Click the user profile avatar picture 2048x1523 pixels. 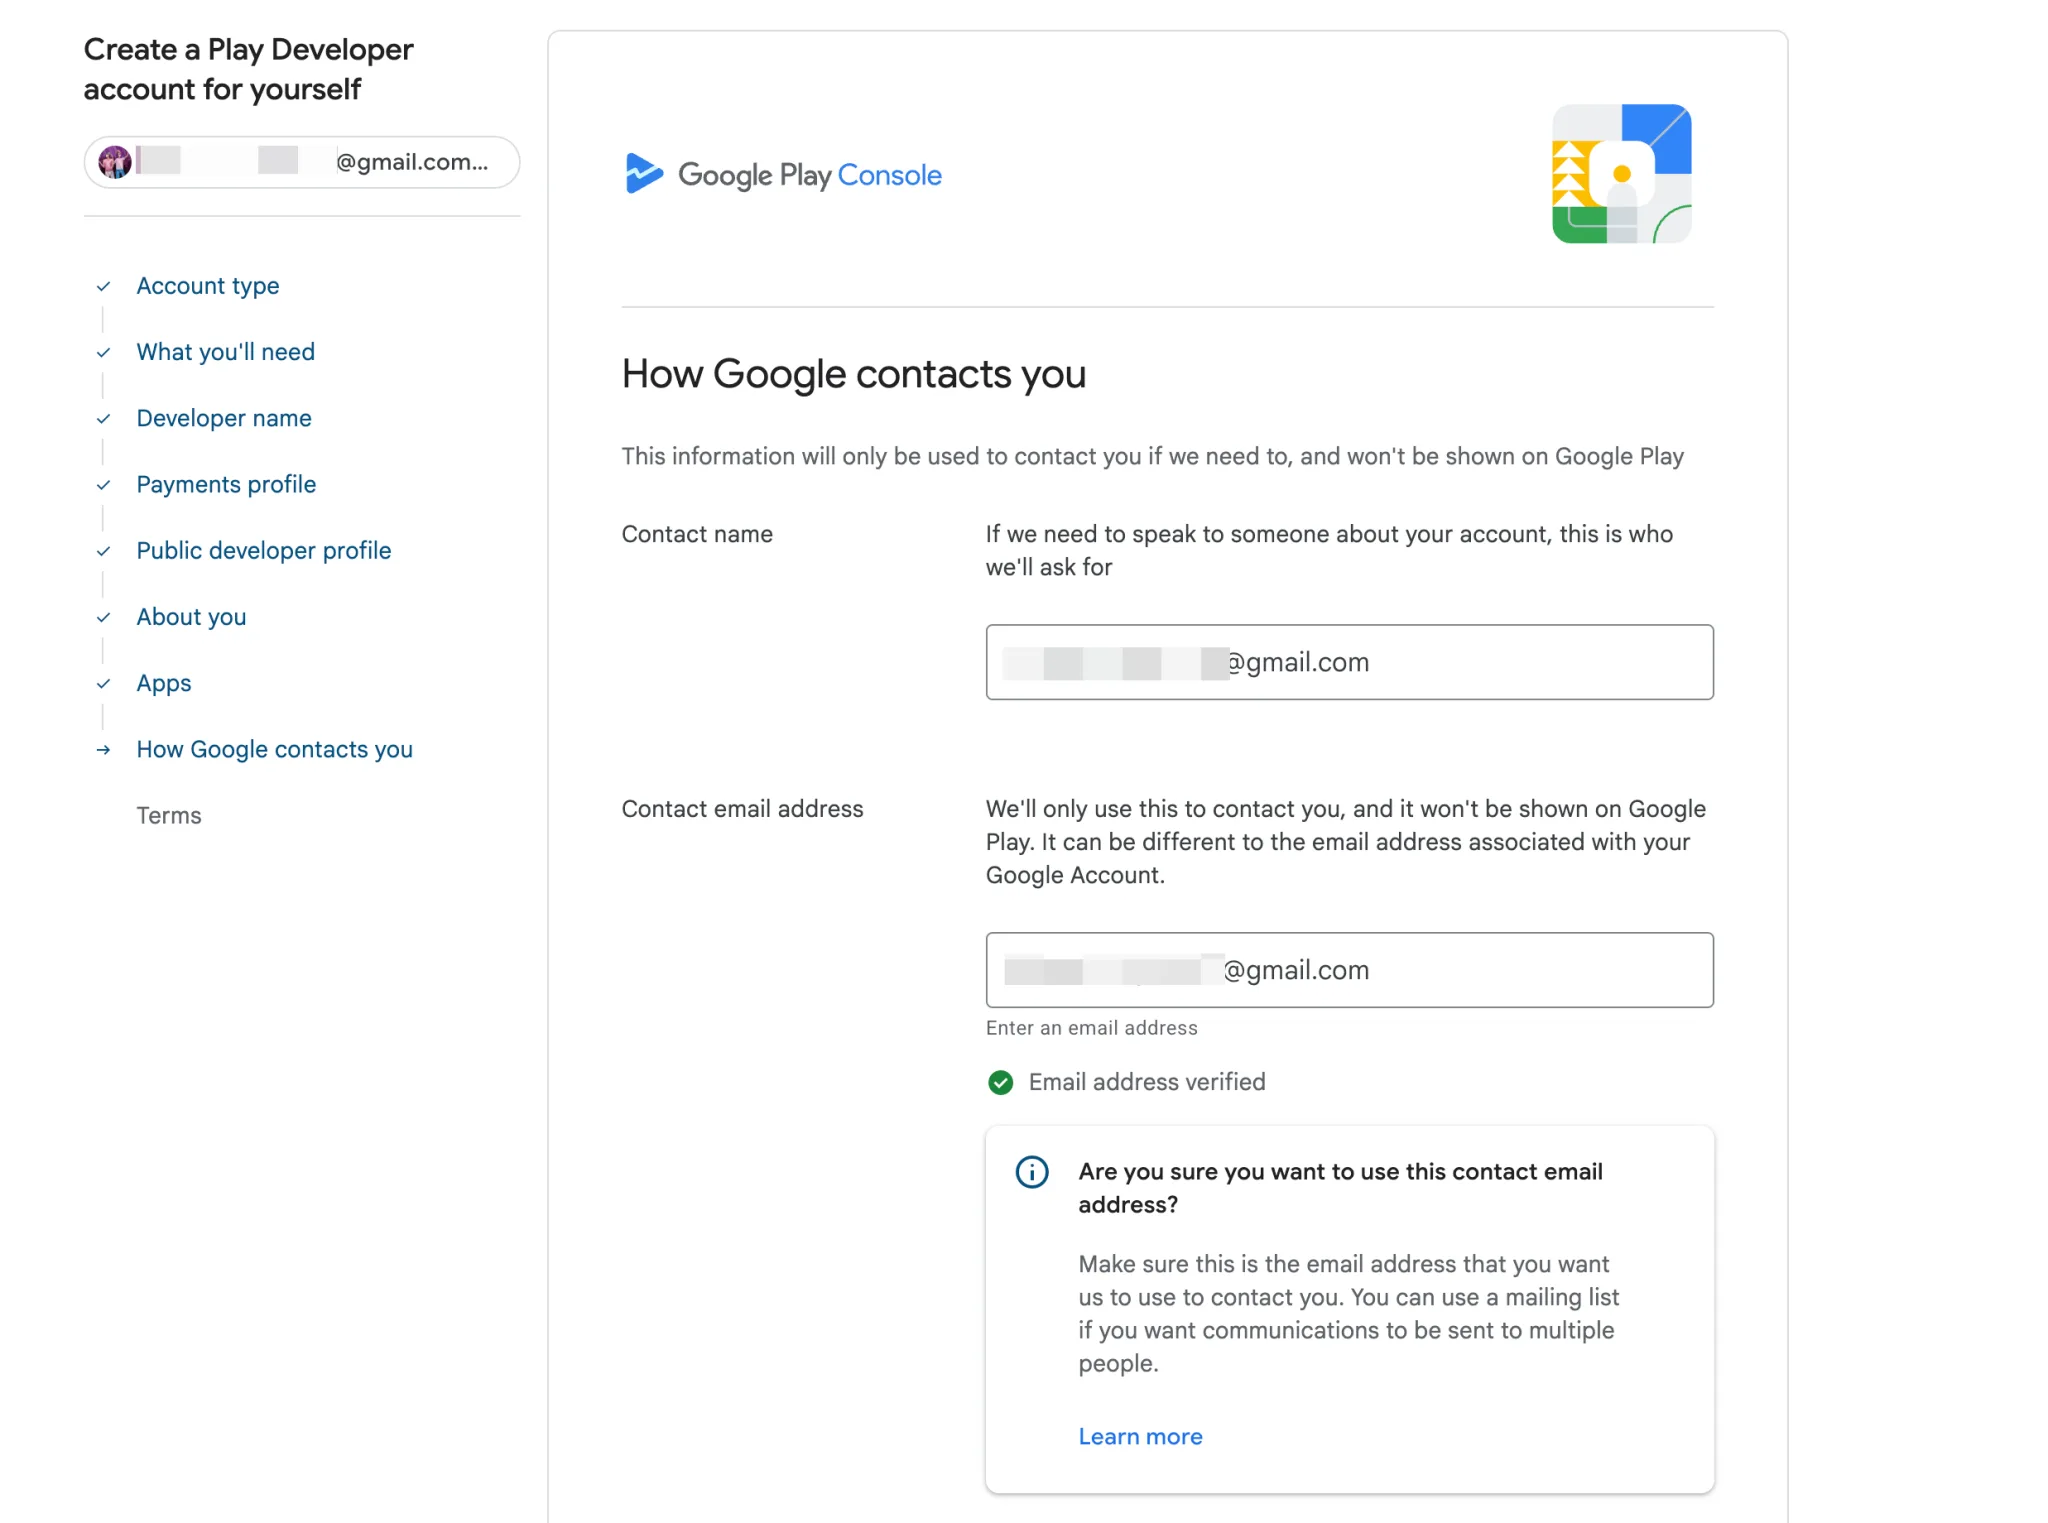coord(113,161)
